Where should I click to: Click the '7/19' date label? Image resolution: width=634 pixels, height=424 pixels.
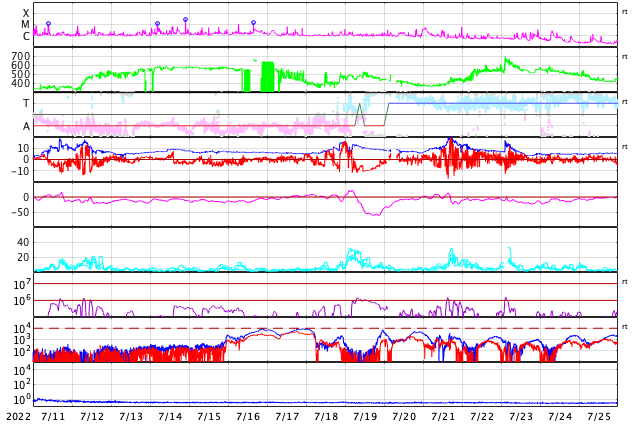pyautogui.click(x=365, y=417)
